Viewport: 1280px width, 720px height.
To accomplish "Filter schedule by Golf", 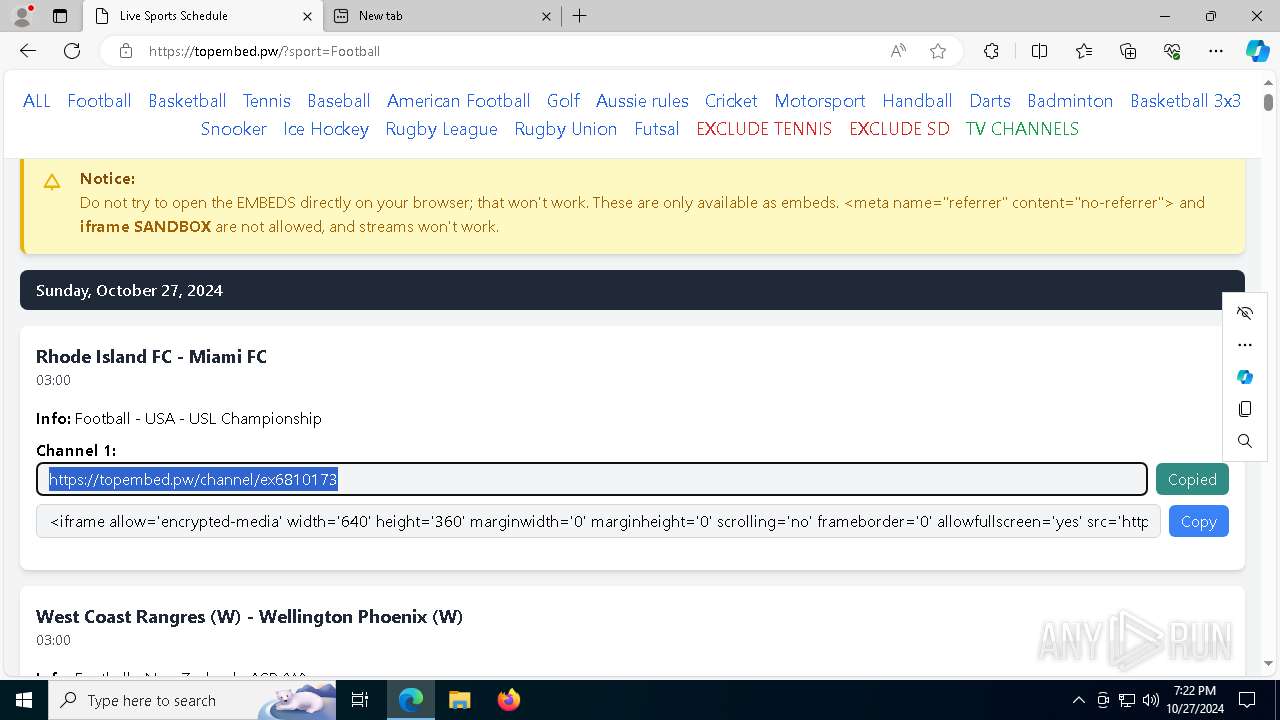I will [563, 101].
